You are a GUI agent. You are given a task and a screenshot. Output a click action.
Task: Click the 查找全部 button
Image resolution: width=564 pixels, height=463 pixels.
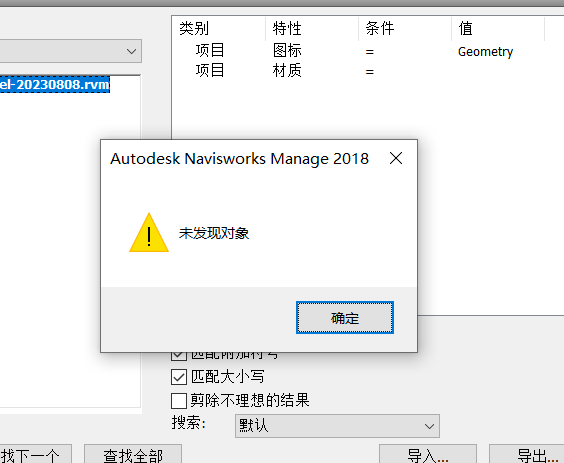pos(133,455)
